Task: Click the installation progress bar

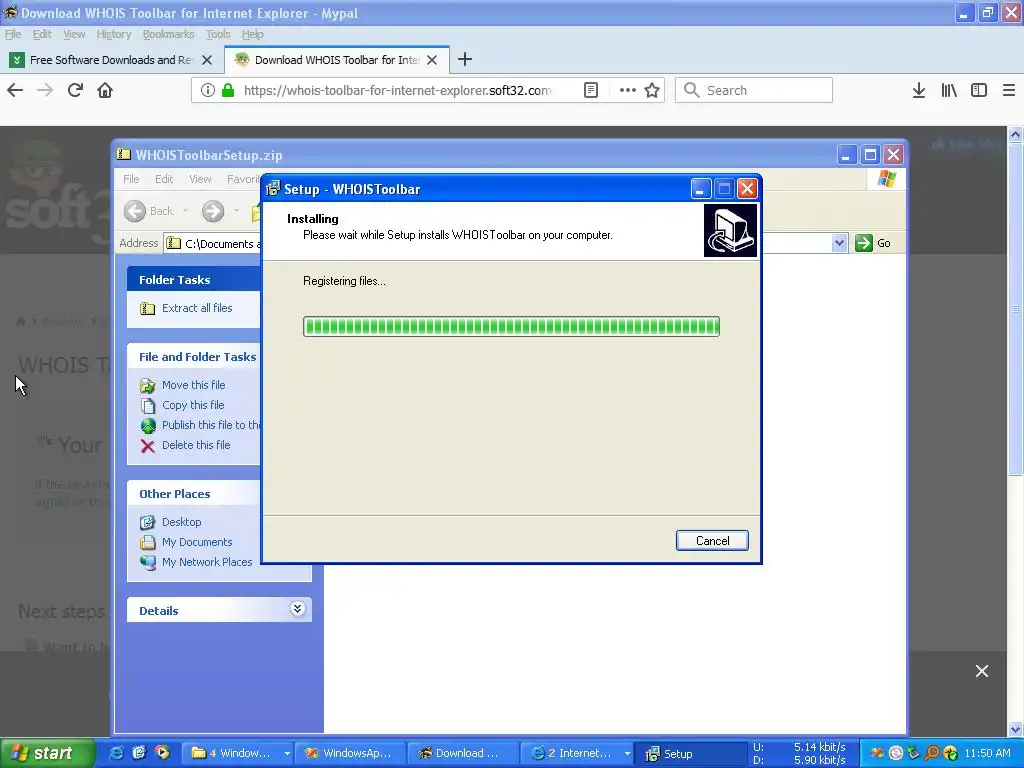Action: click(x=511, y=327)
